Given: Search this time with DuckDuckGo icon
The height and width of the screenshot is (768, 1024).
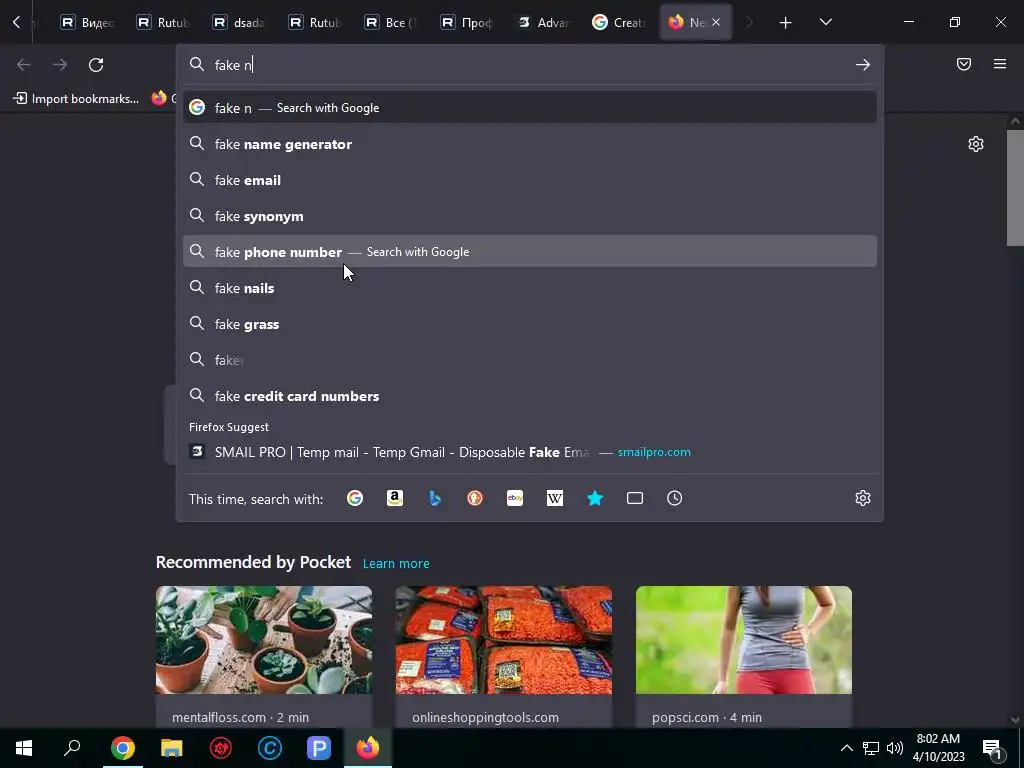Looking at the screenshot, I should [x=475, y=498].
